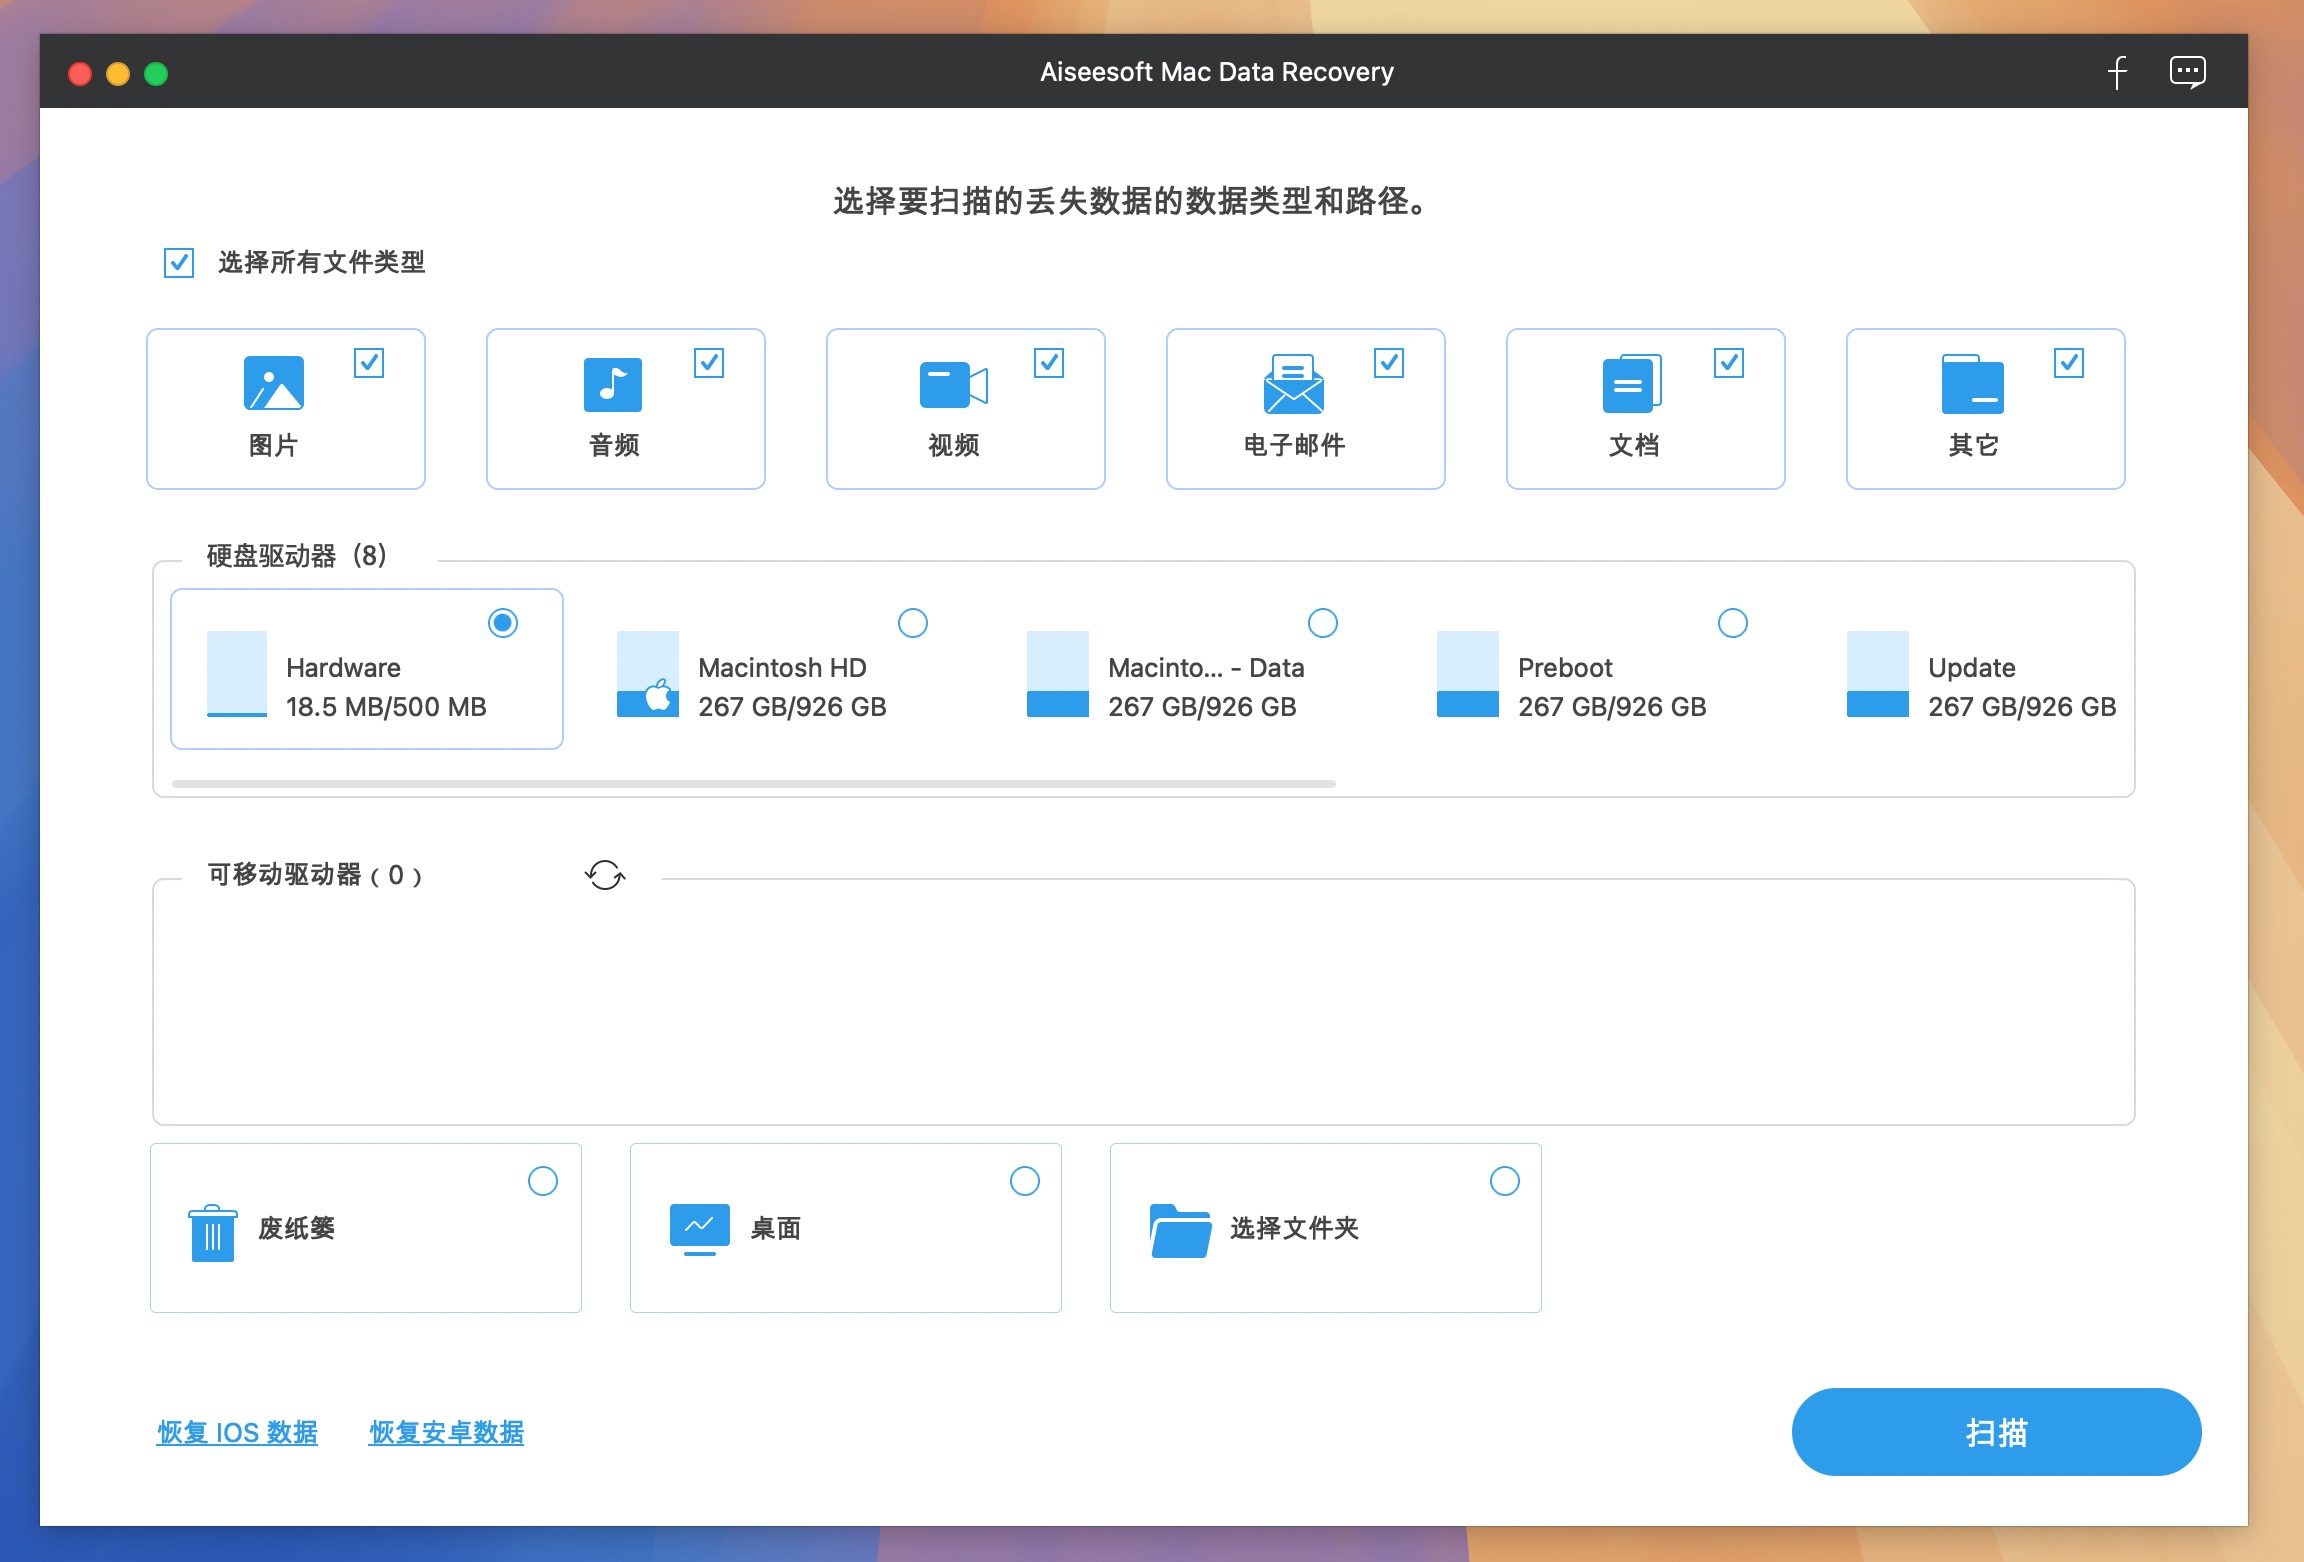The width and height of the screenshot is (2304, 1562).
Task: Click the Aiseesoft Mac Data Recovery title
Action: [1216, 72]
